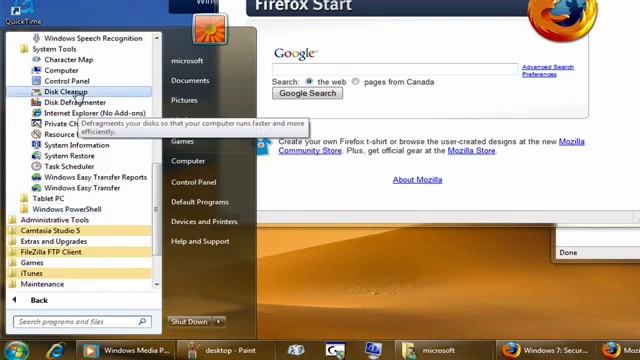Switch to Windows Media Player taskbar button

pyautogui.click(x=127, y=351)
